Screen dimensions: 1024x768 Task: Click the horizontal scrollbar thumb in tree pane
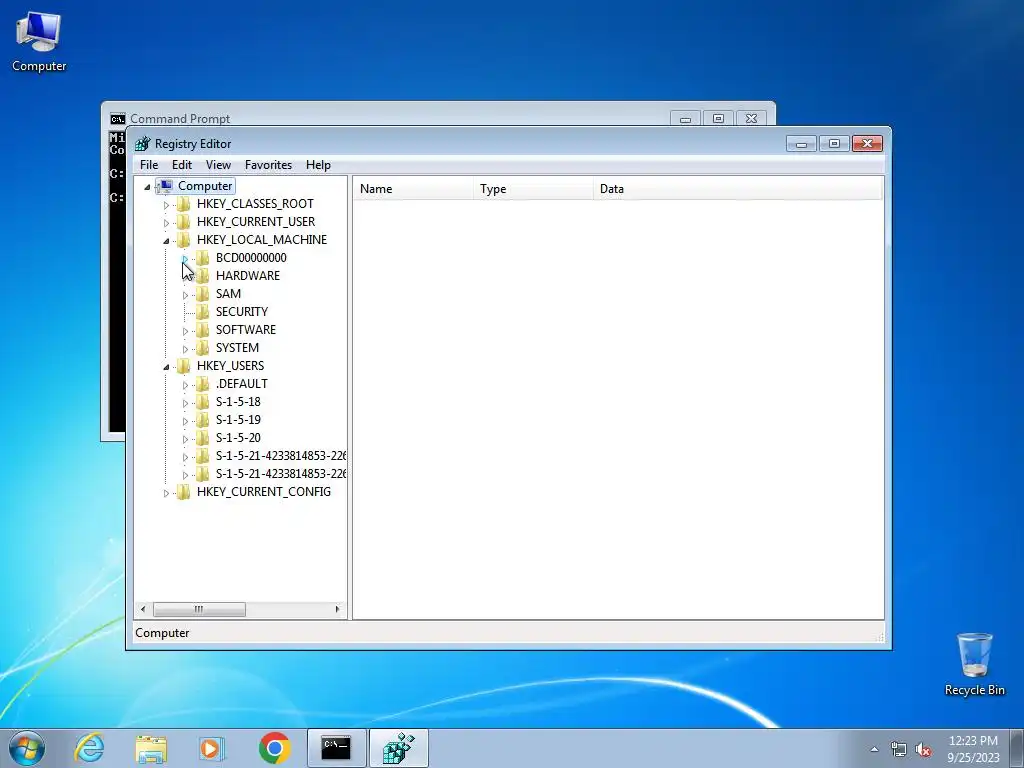(199, 609)
